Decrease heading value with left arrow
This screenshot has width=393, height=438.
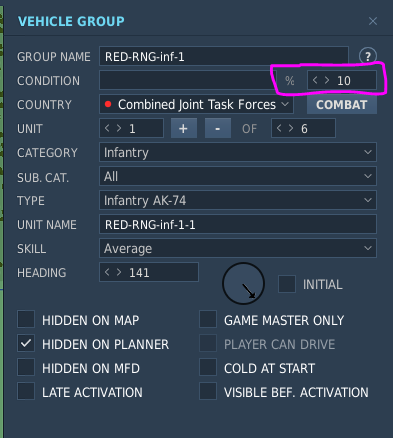(x=107, y=272)
